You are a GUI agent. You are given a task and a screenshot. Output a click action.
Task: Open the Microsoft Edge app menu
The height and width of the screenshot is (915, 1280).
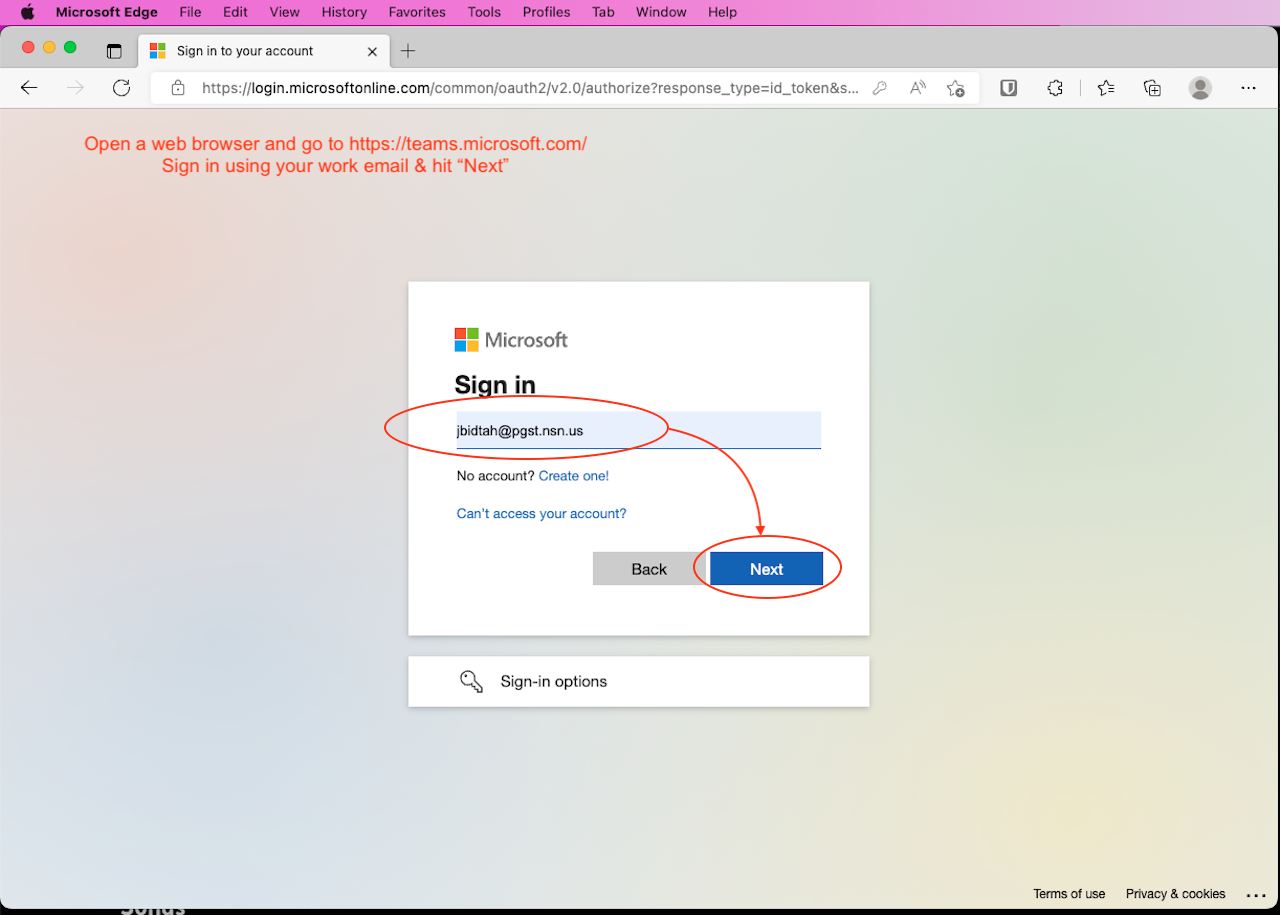pos(106,12)
